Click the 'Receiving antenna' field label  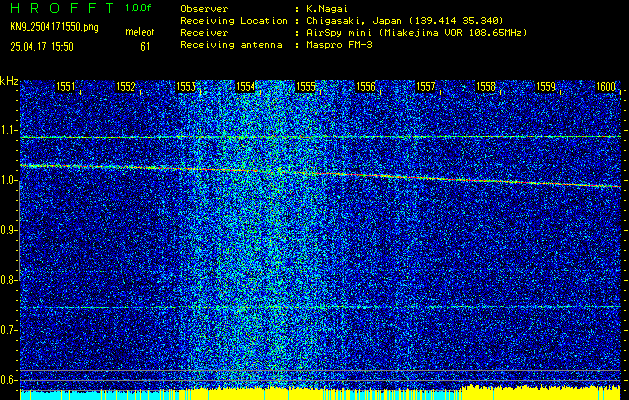(x=231, y=45)
